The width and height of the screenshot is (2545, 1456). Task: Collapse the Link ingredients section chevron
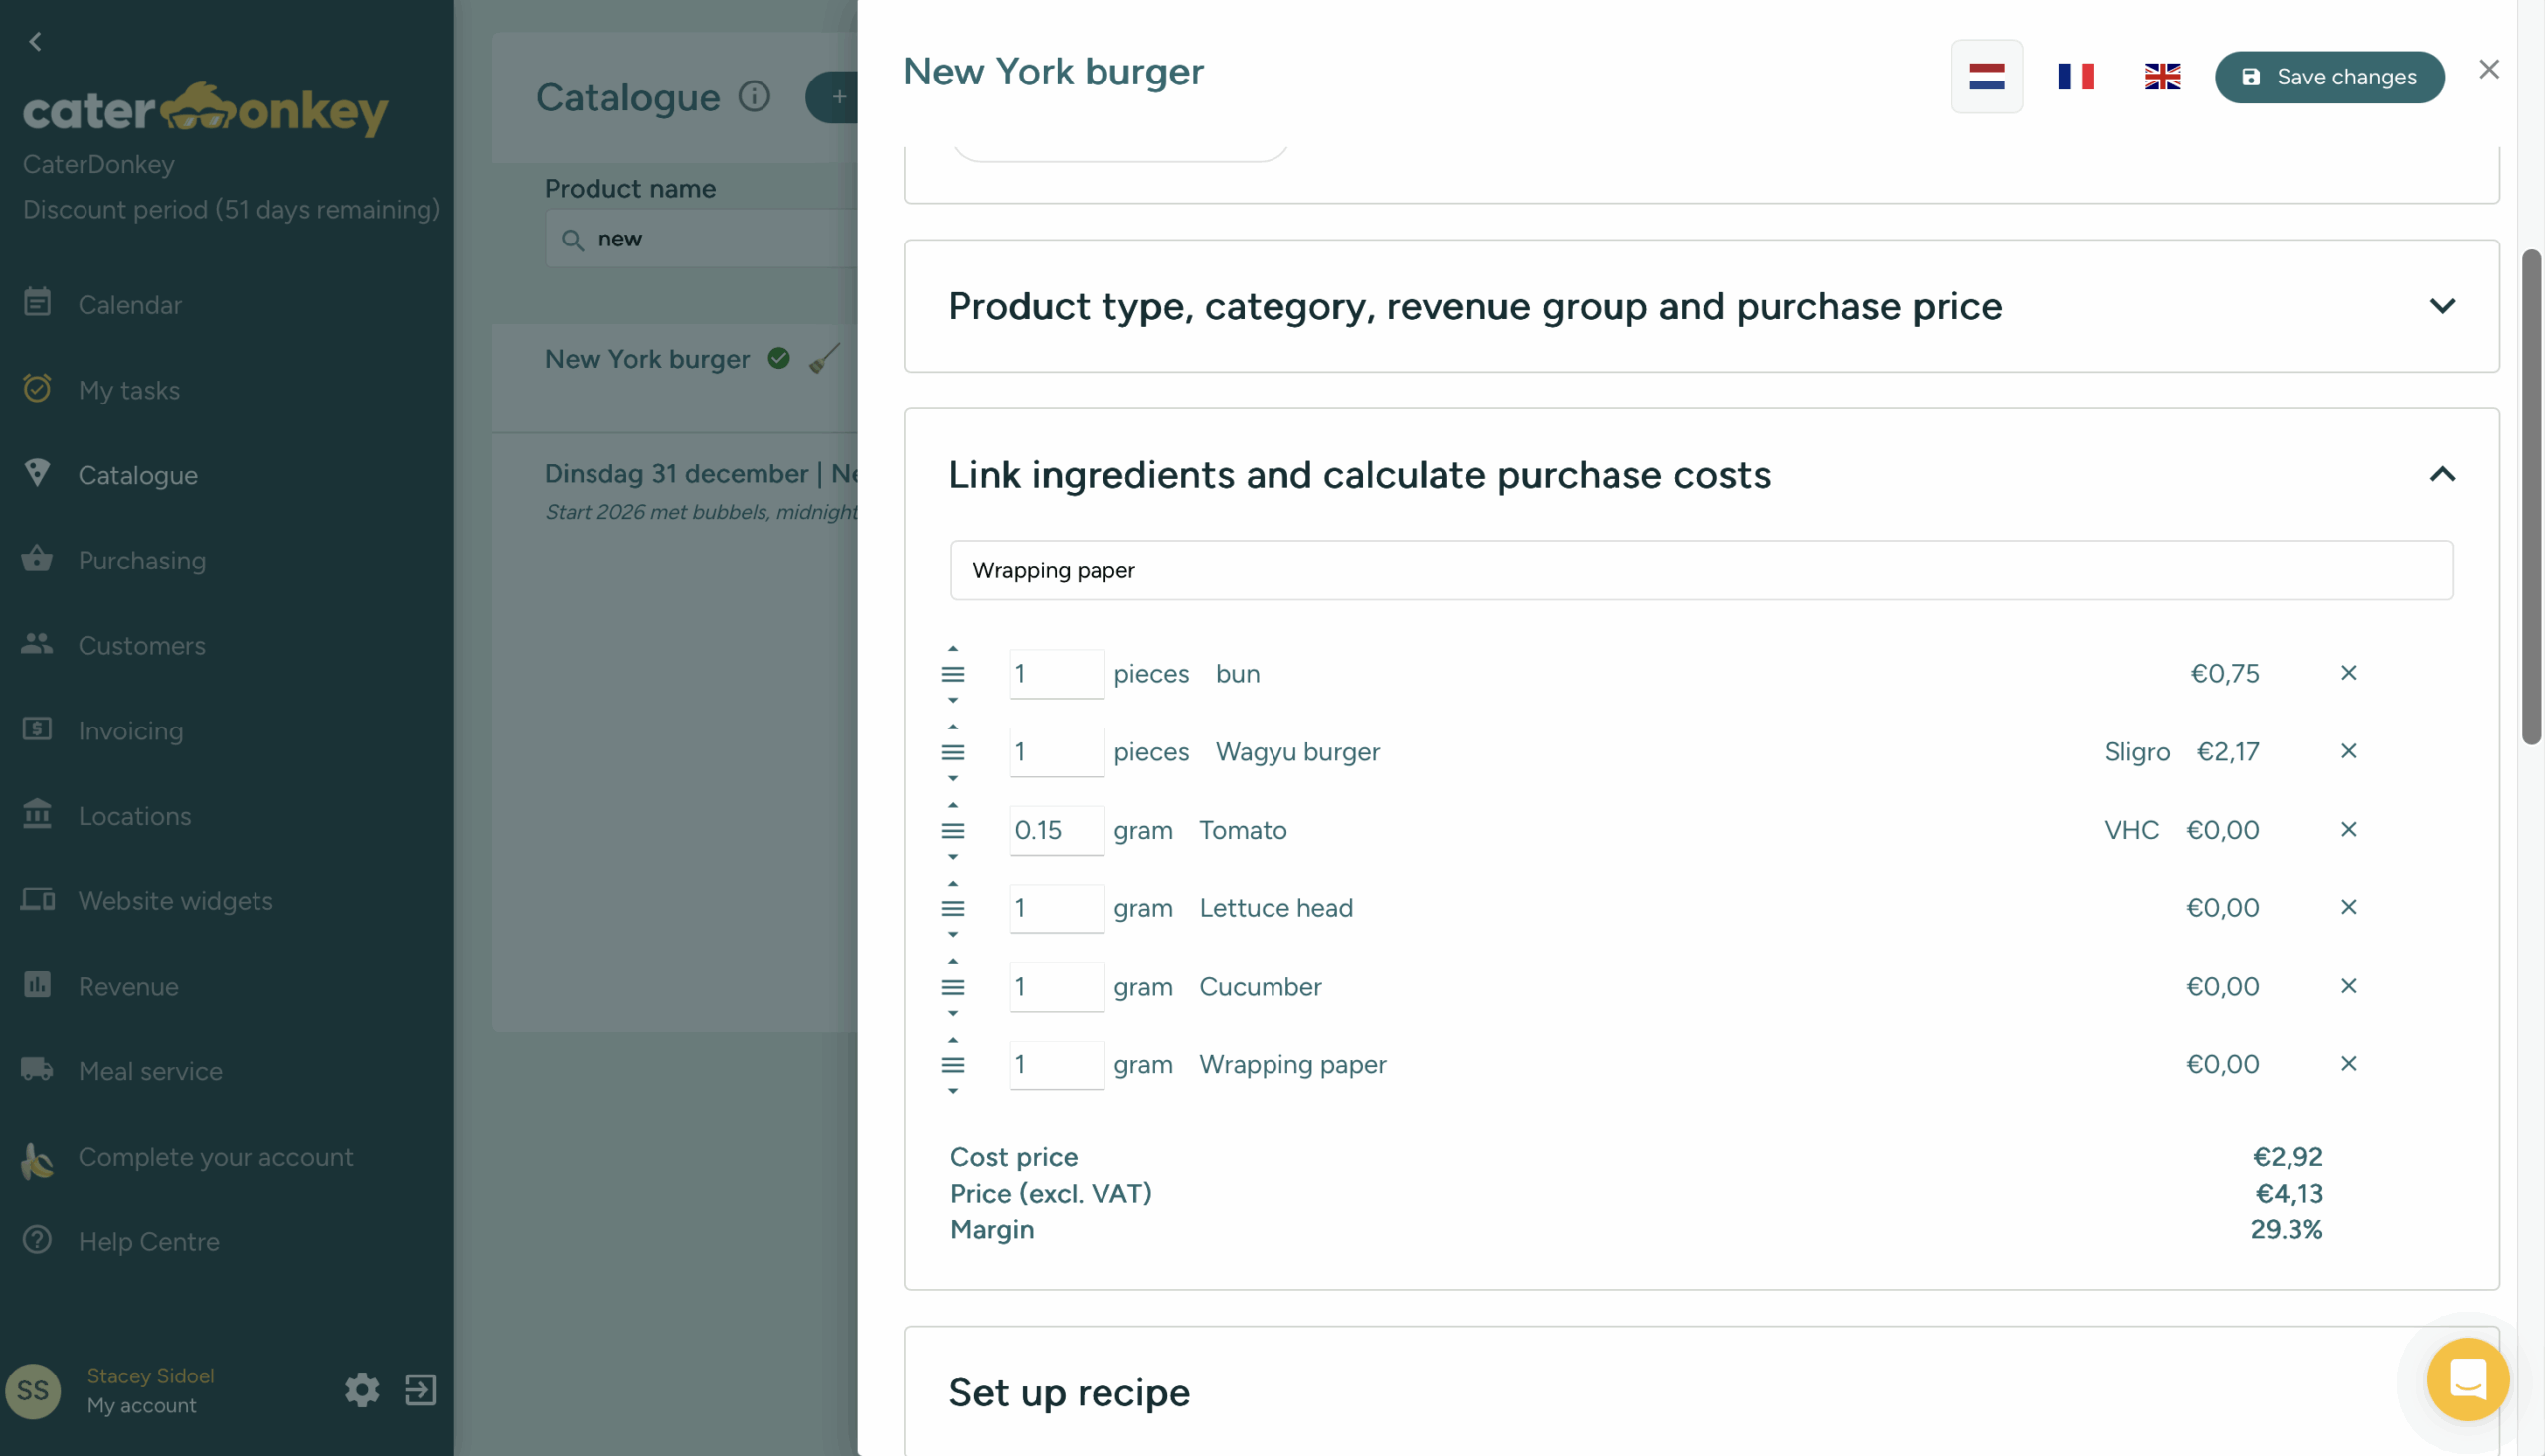click(2441, 474)
